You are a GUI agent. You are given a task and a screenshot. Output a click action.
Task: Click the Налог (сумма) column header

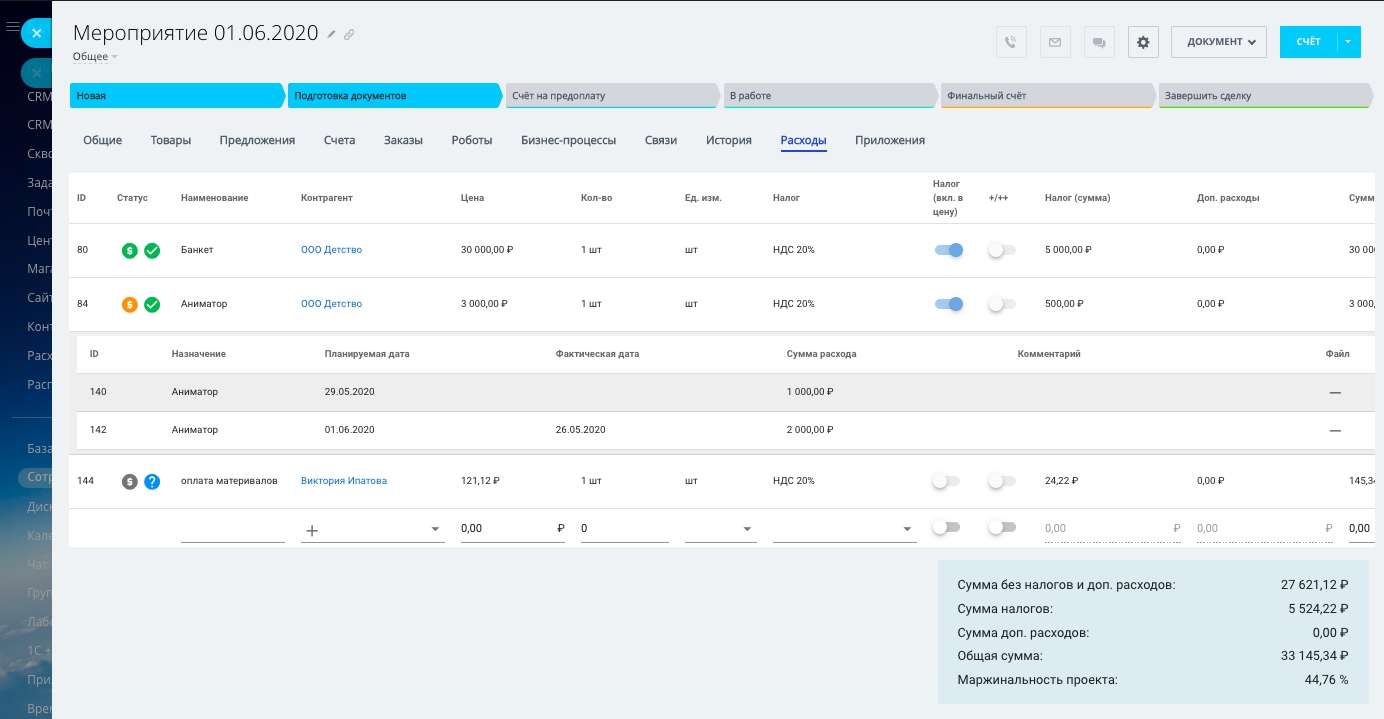tap(1077, 198)
